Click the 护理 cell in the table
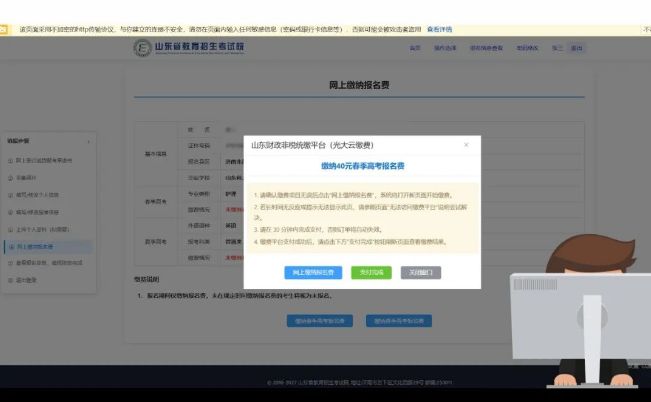The image size is (651, 402). coord(231,194)
